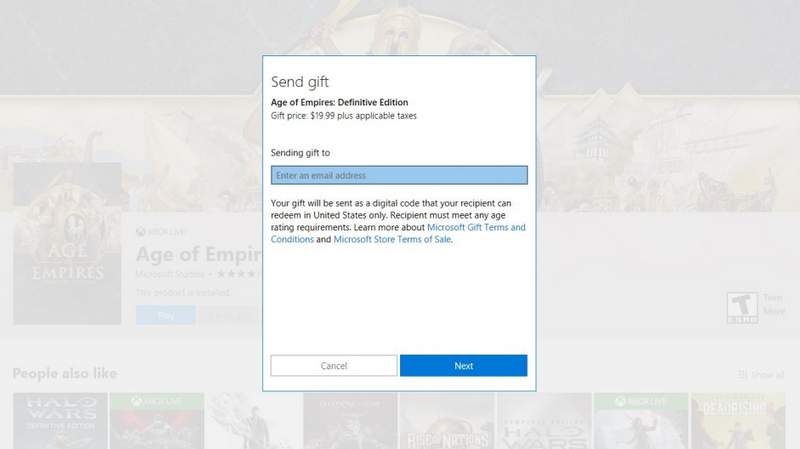Click the Next button
This screenshot has height=449, width=800.
(463, 365)
